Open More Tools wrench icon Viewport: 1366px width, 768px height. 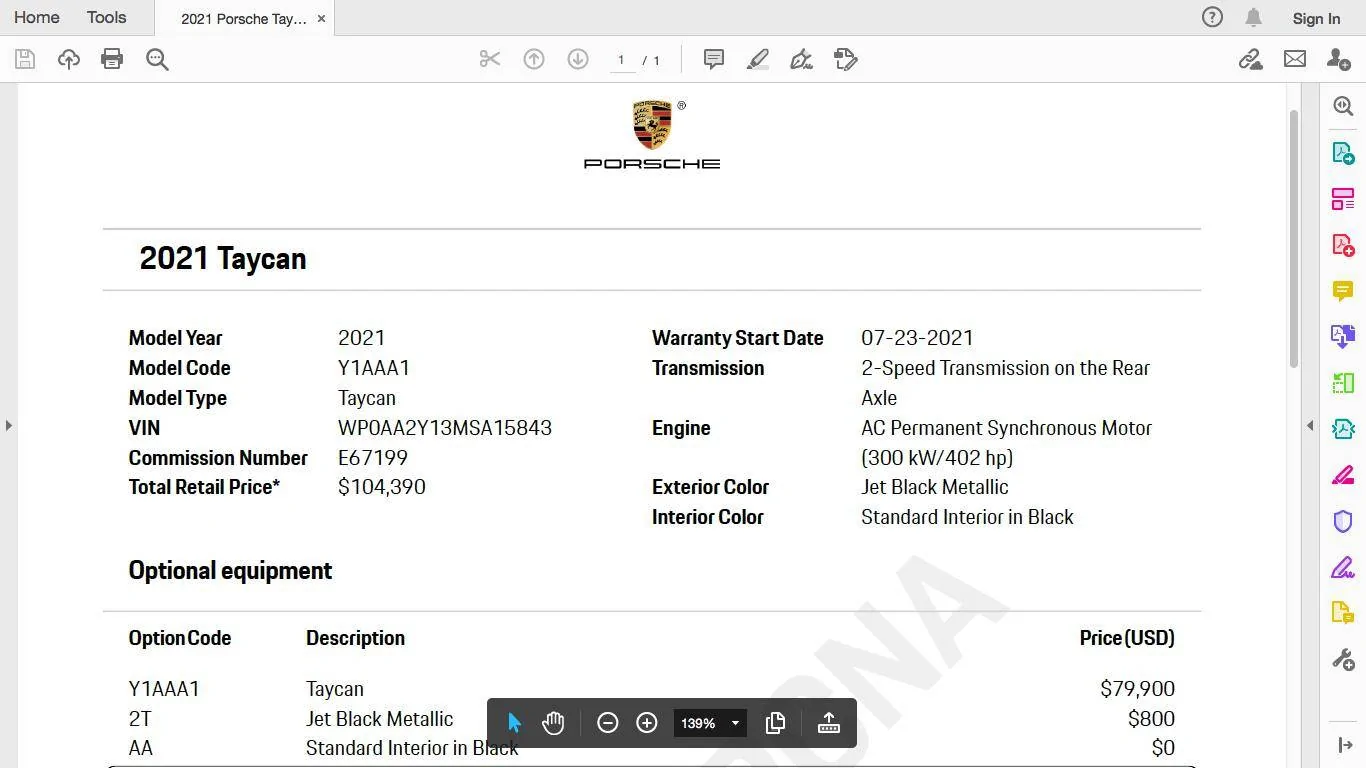pyautogui.click(x=1343, y=659)
